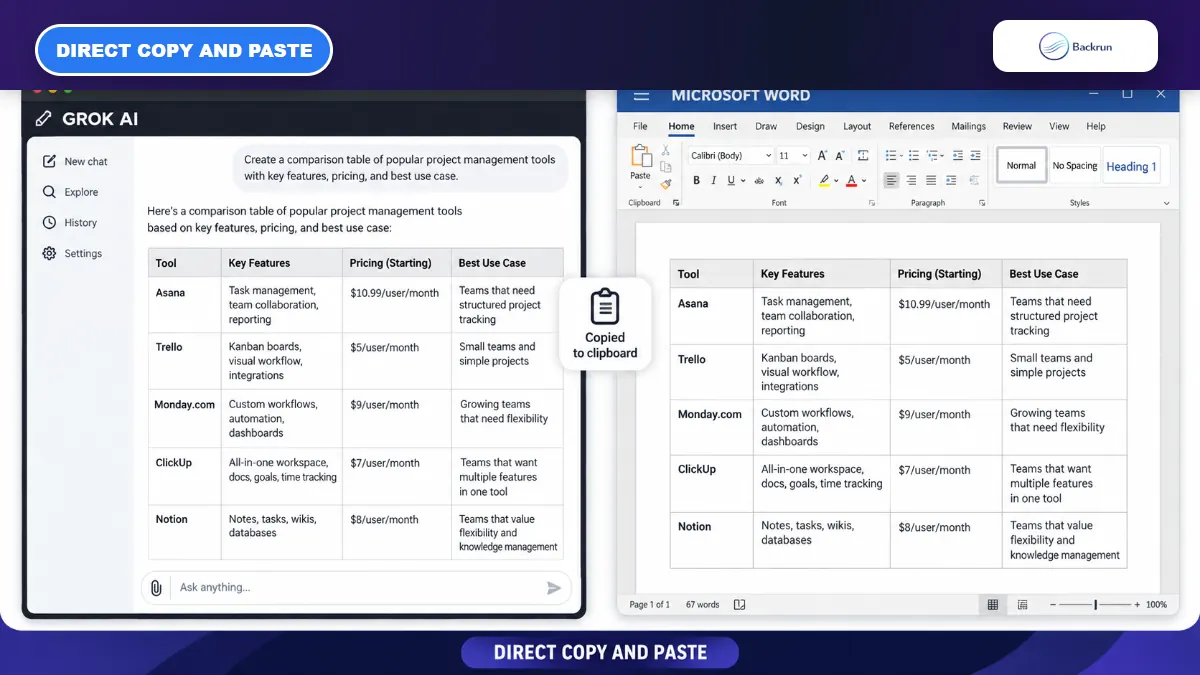Open the highlight color dropdown arrow

(836, 181)
